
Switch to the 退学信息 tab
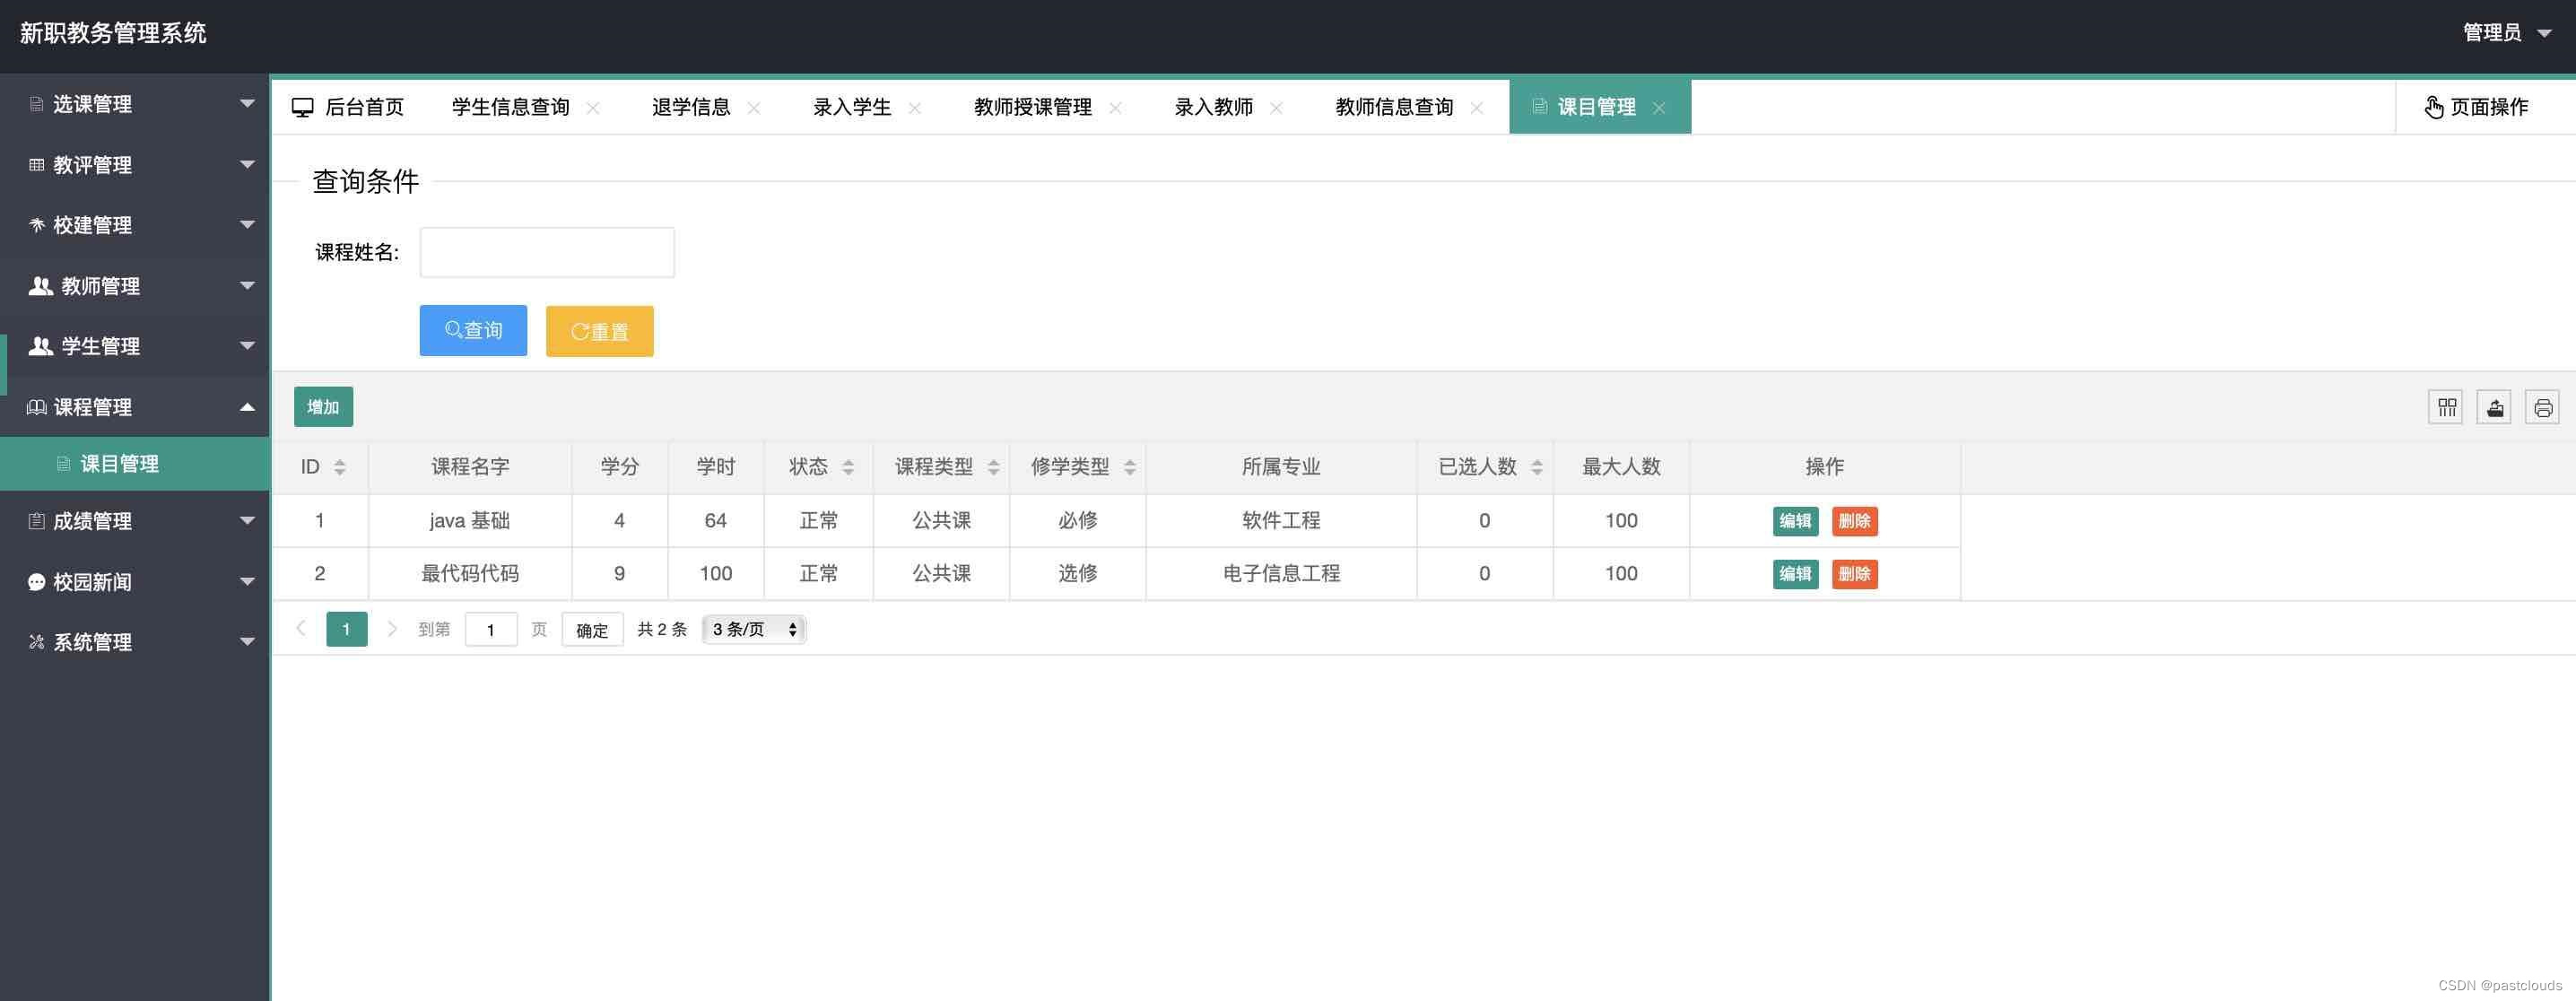pyautogui.click(x=691, y=107)
